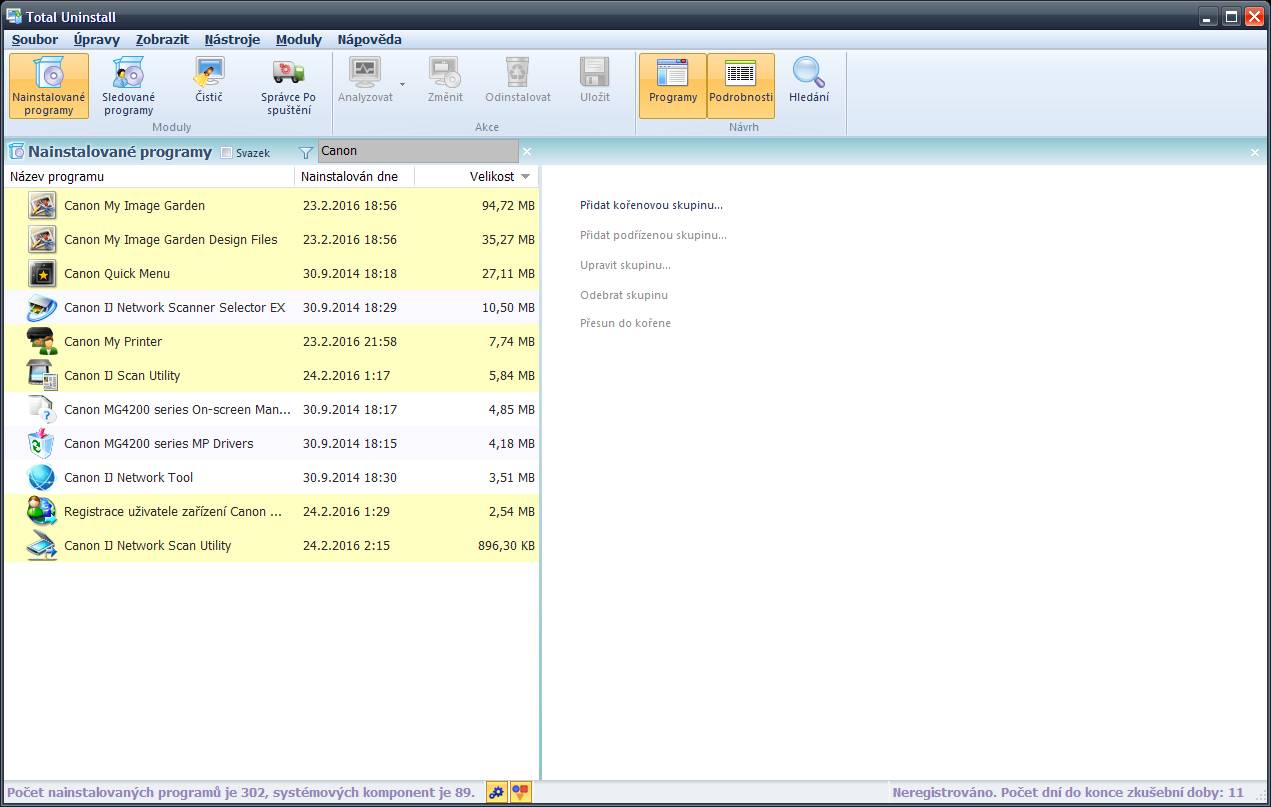Open the Nainstalované programy module
Image resolution: width=1271 pixels, height=807 pixels.
[49, 86]
